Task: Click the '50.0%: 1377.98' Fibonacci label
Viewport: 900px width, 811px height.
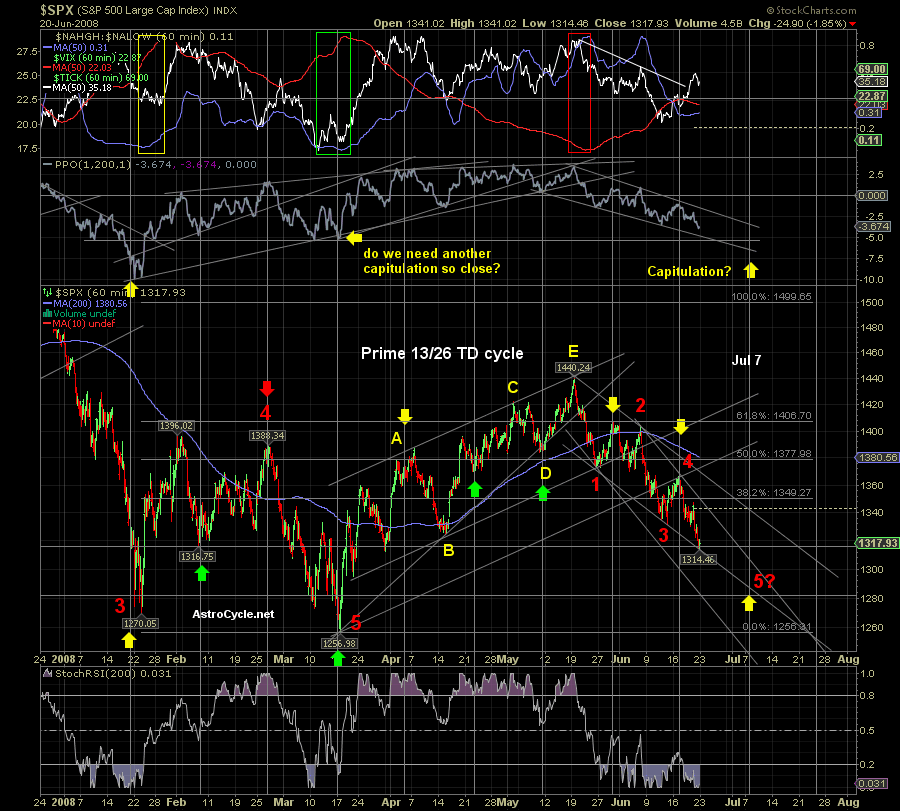Action: click(774, 454)
